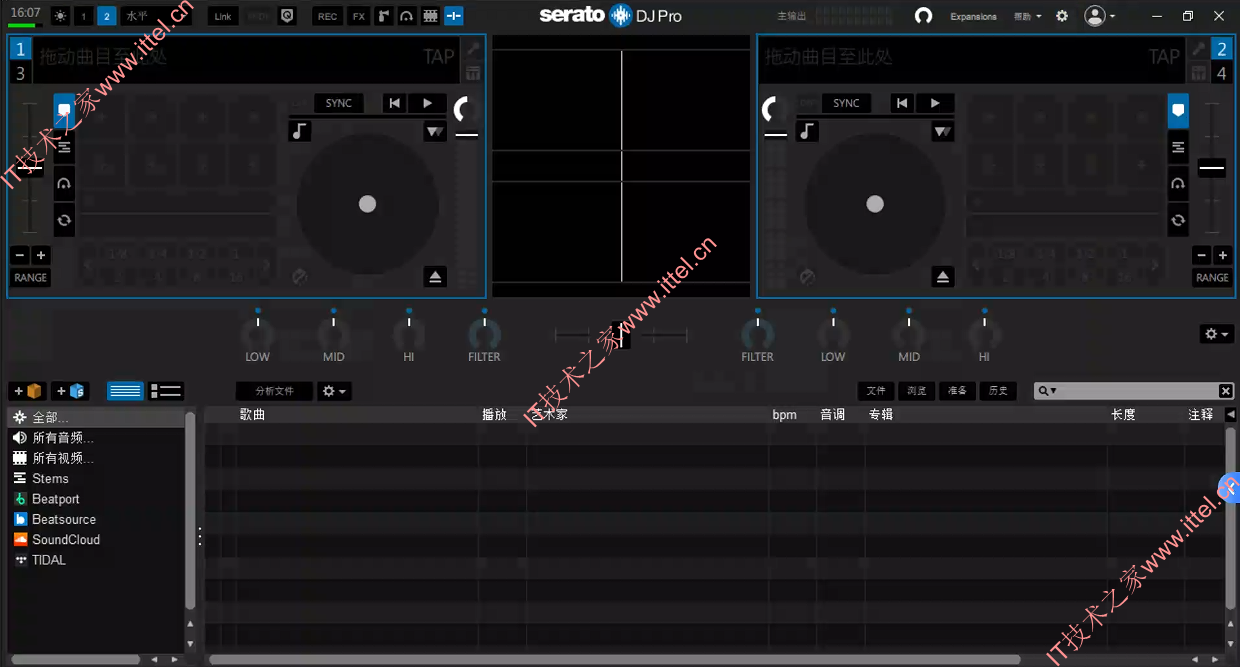This screenshot has width=1240, height=667.
Task: Switch library to album art list view
Action: 166,391
